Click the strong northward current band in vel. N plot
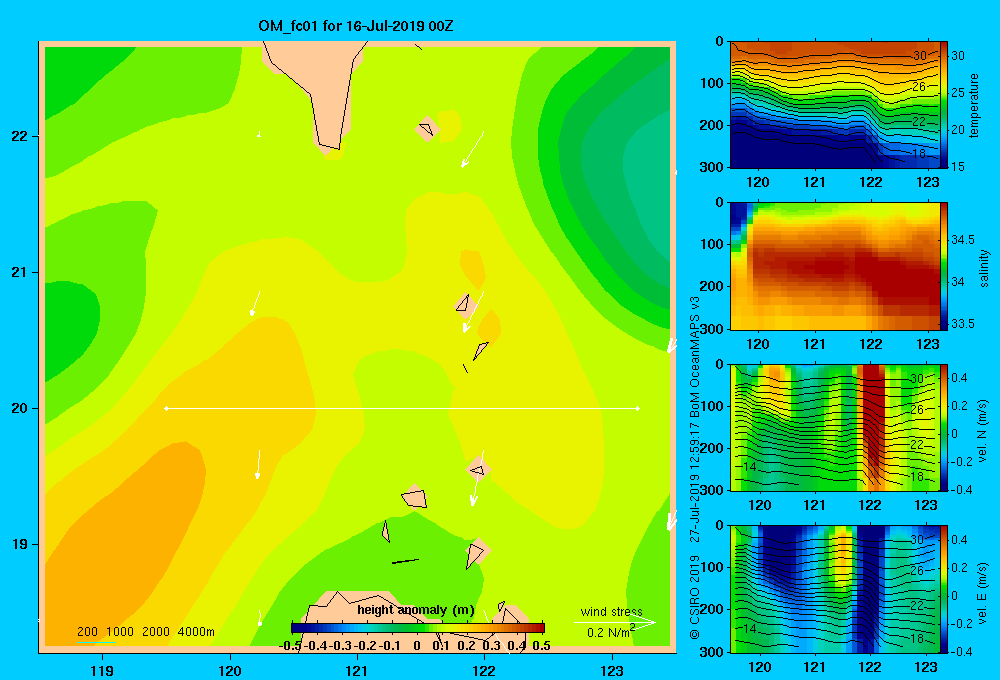The height and width of the screenshot is (680, 1000). tap(872, 427)
